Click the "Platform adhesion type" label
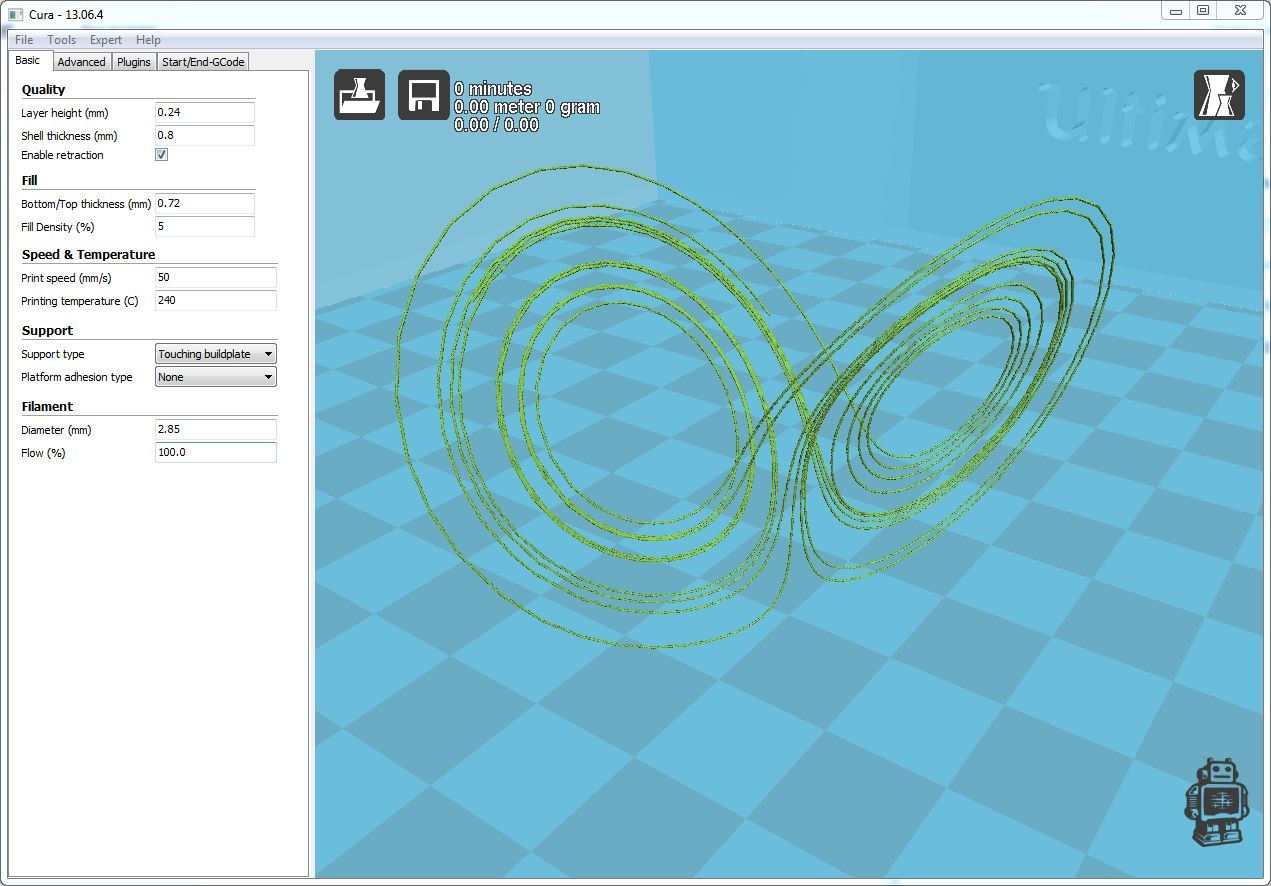Screen dimensions: 1271x886 click(77, 377)
